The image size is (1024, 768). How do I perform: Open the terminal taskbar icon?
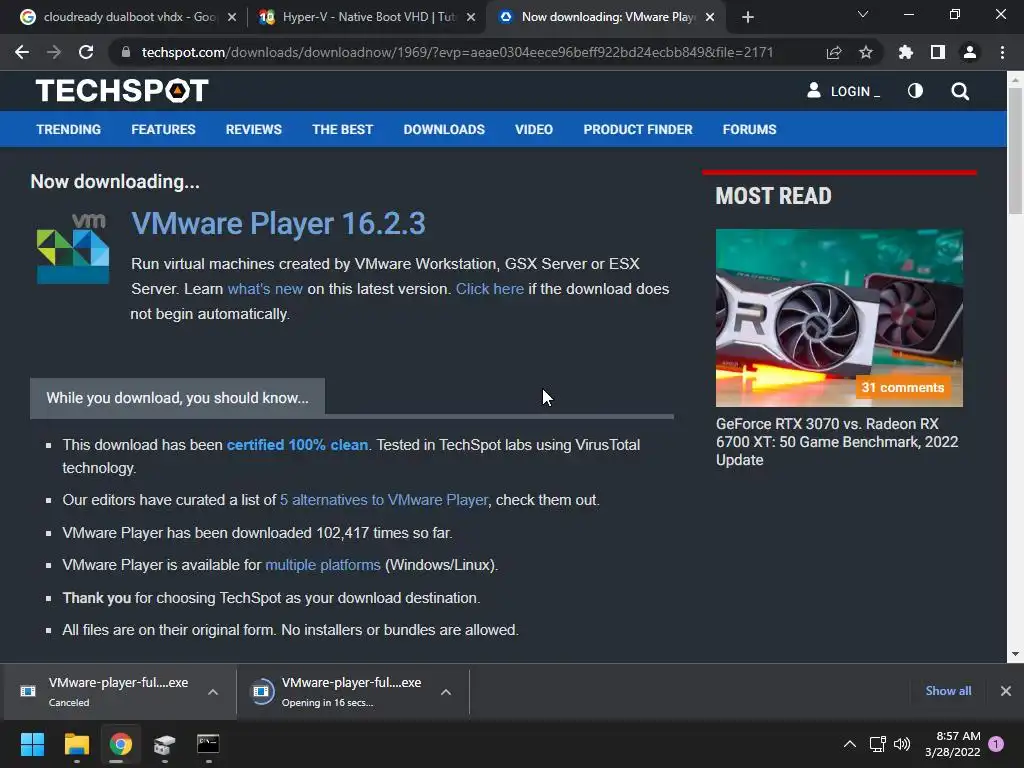tap(208, 744)
